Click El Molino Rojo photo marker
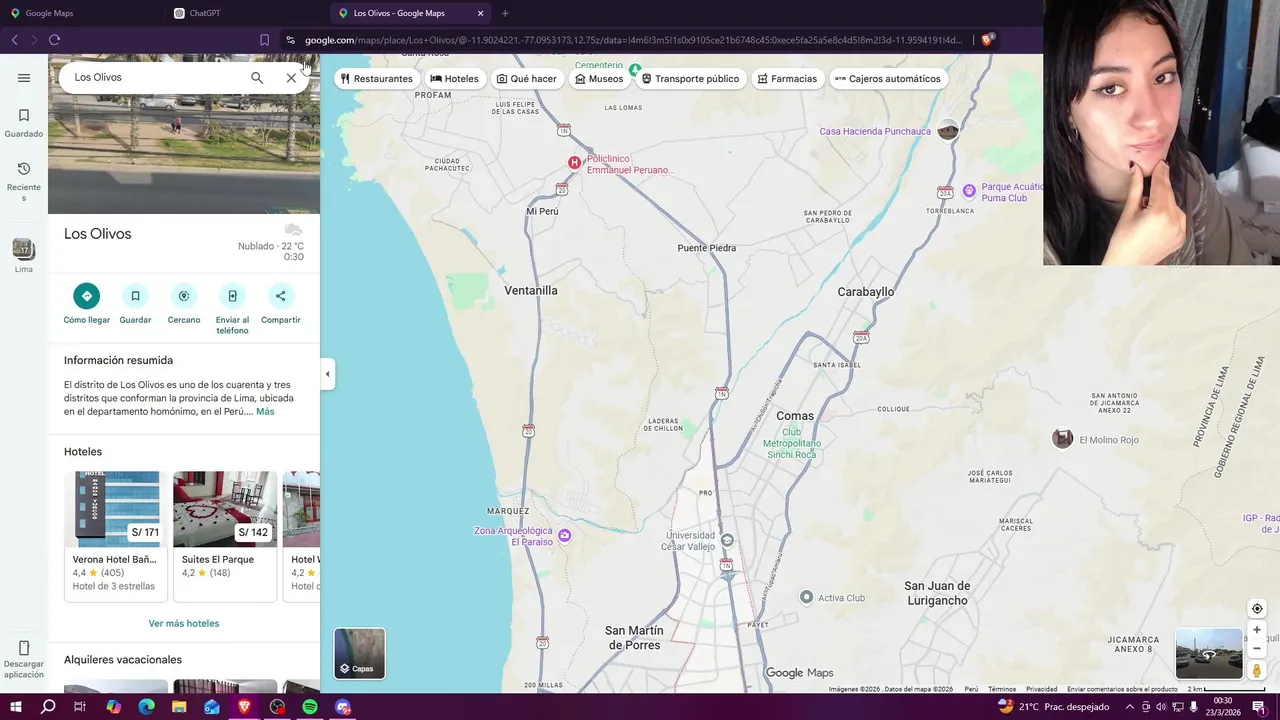Screen dimensions: 1280x720 (1063, 439)
